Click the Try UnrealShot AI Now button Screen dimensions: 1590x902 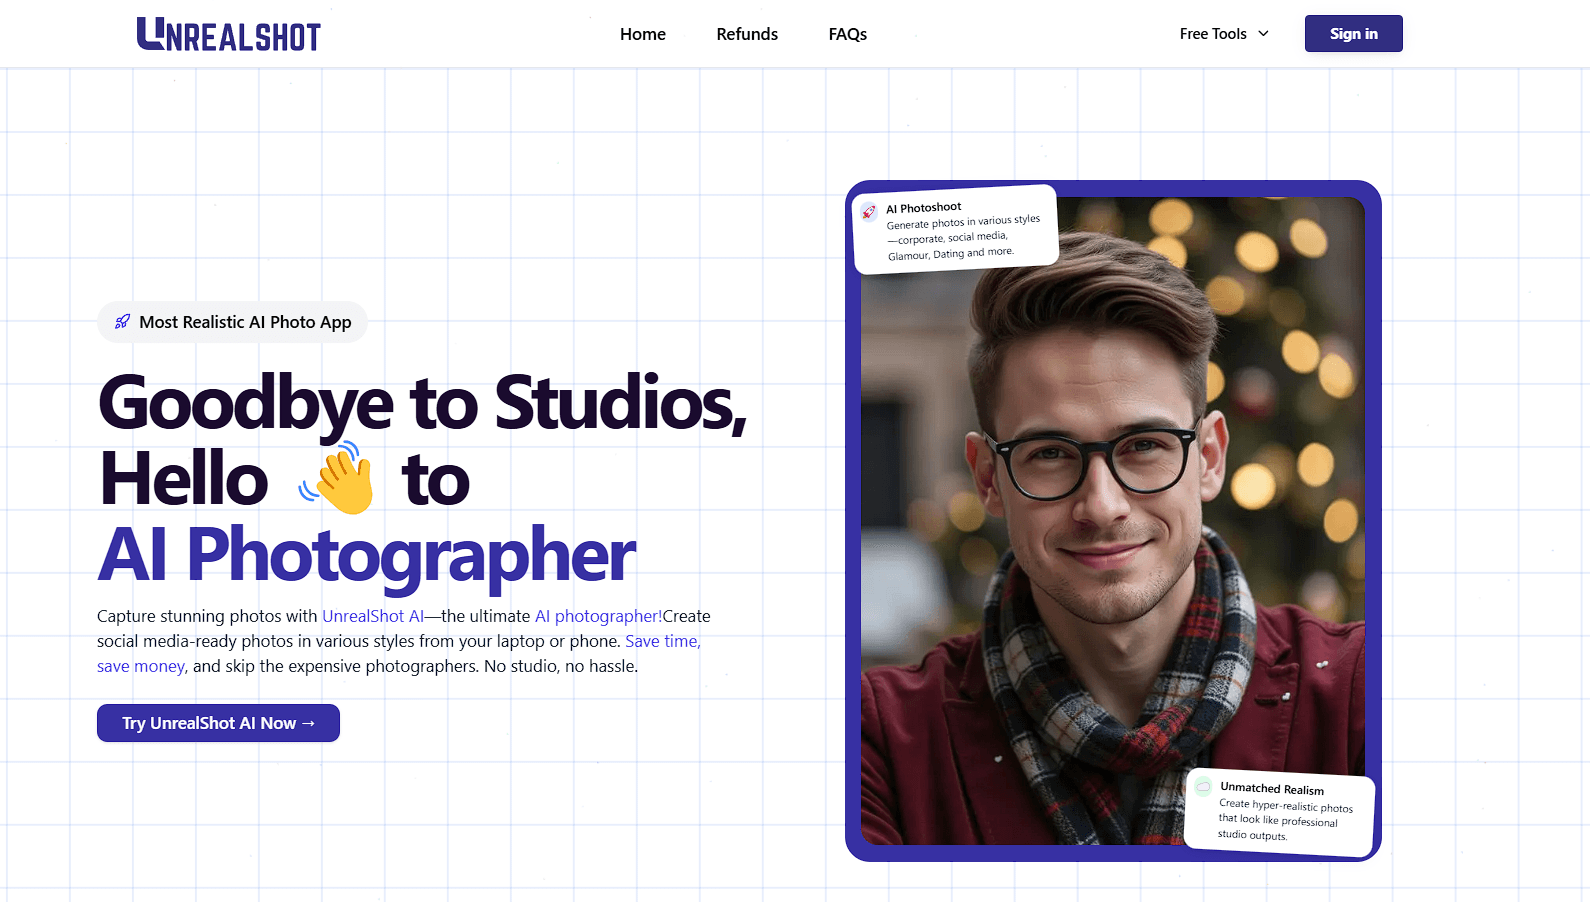pos(218,723)
